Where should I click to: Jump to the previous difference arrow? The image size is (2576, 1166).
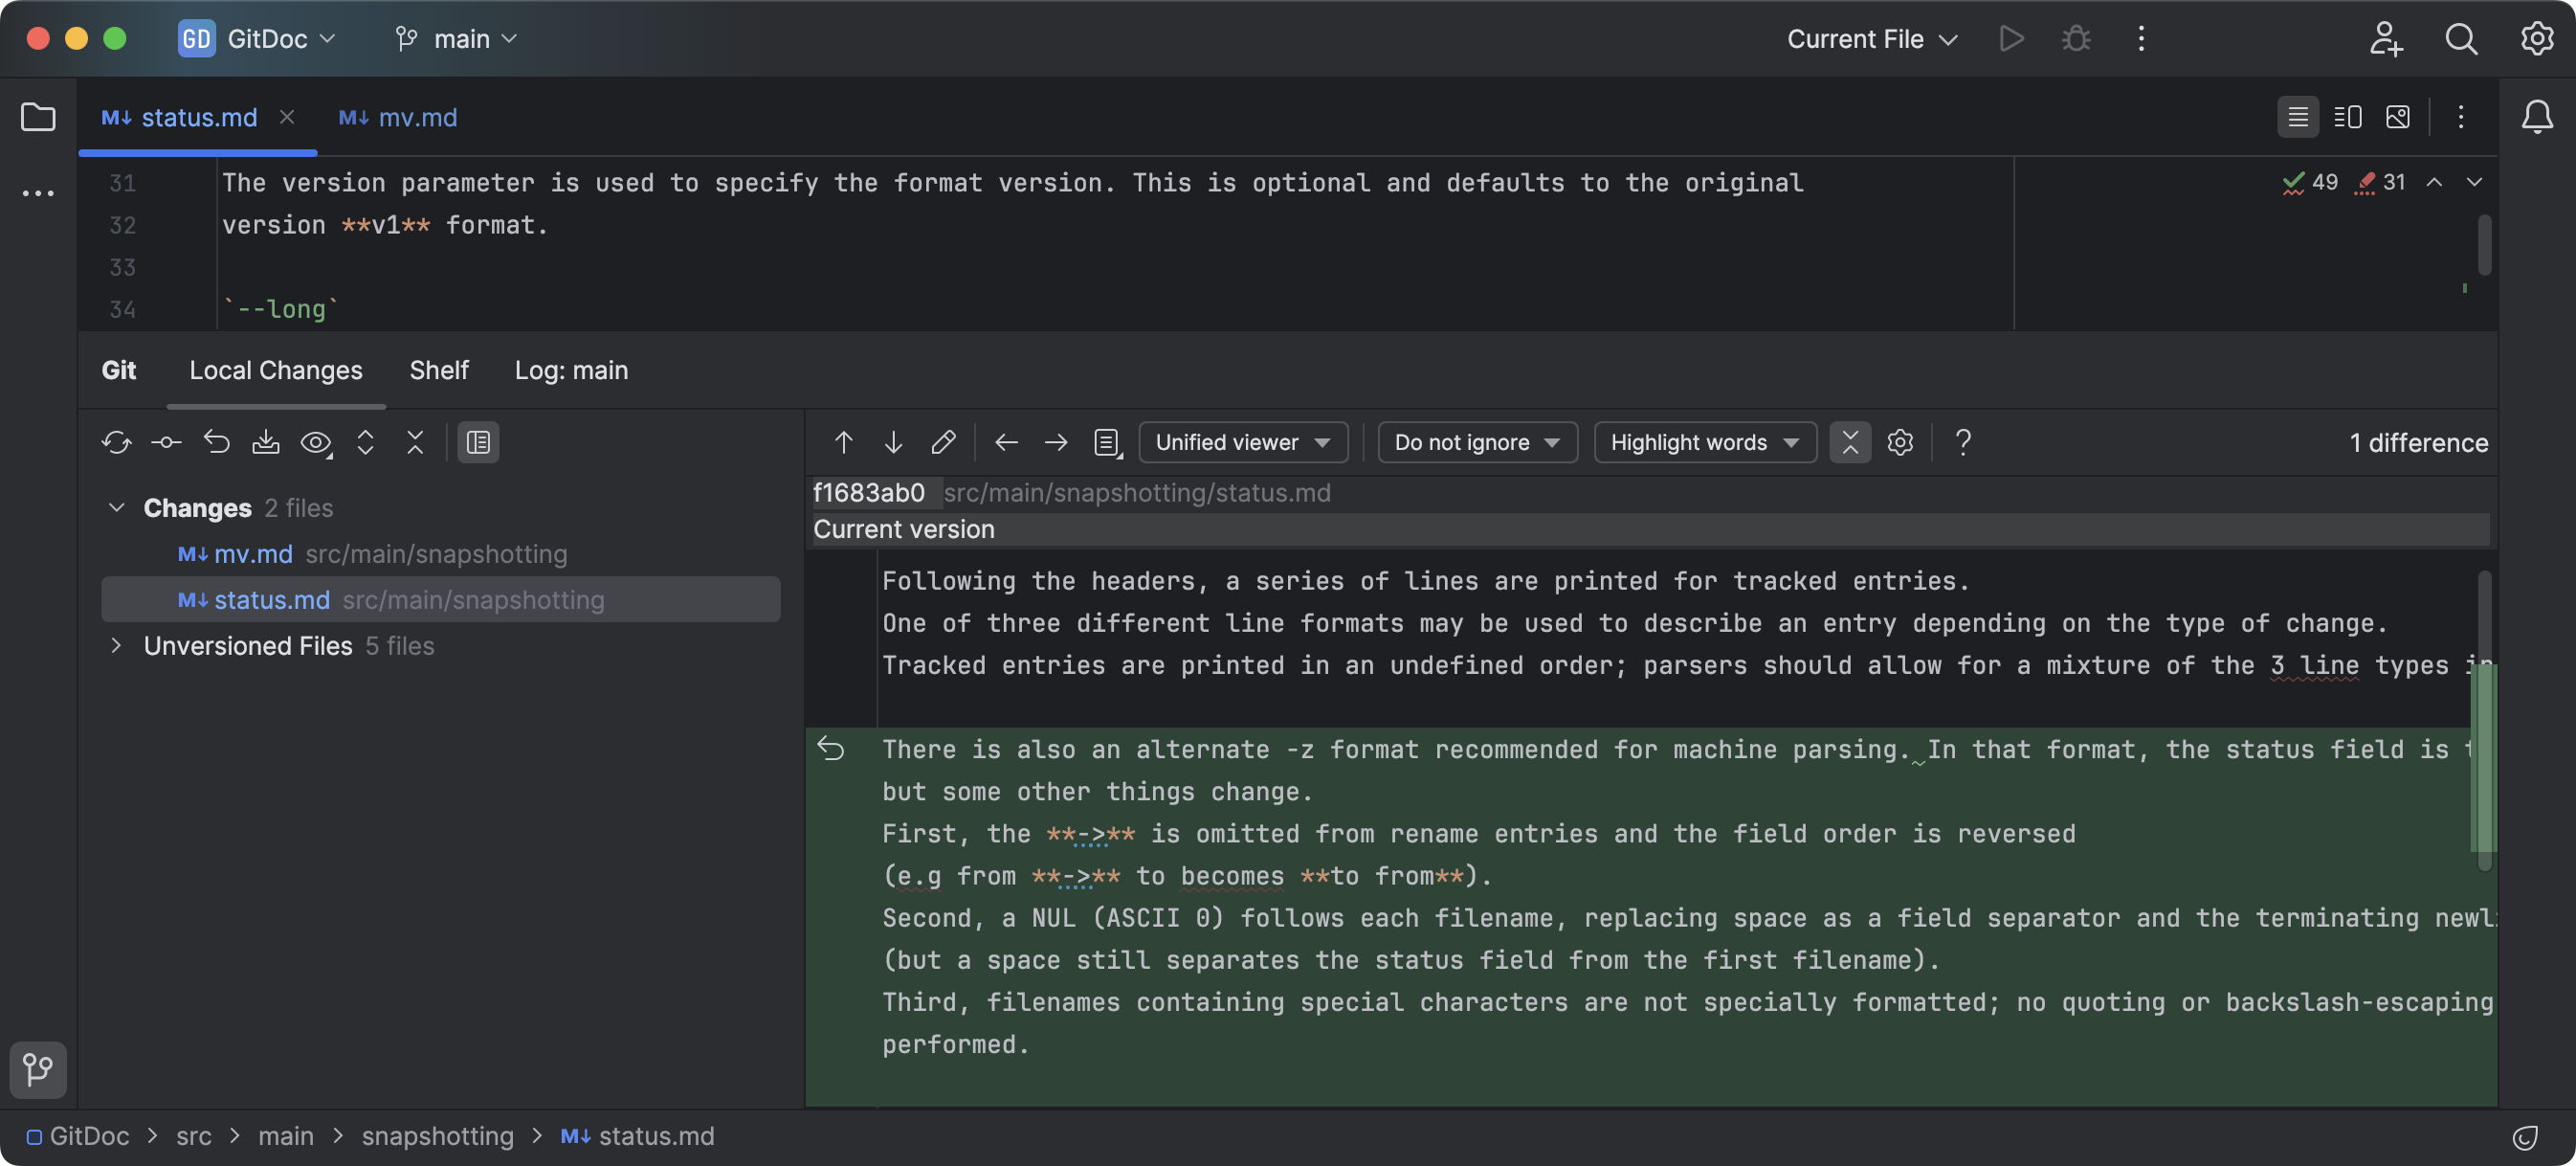pos(843,442)
